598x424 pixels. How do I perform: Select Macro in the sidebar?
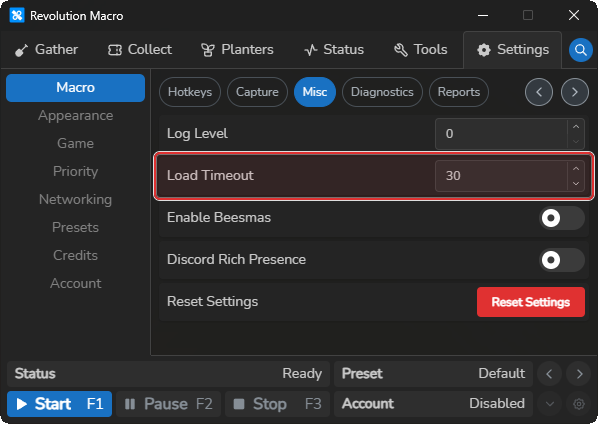pos(76,88)
